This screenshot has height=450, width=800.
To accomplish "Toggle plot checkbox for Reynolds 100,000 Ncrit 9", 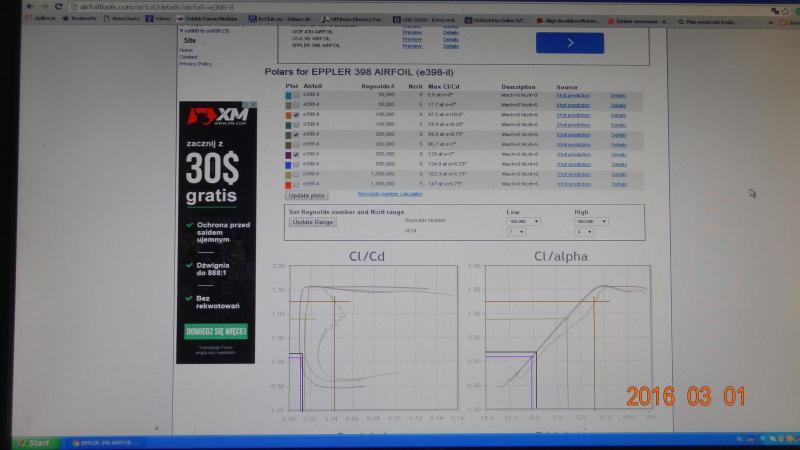I will tap(294, 115).
